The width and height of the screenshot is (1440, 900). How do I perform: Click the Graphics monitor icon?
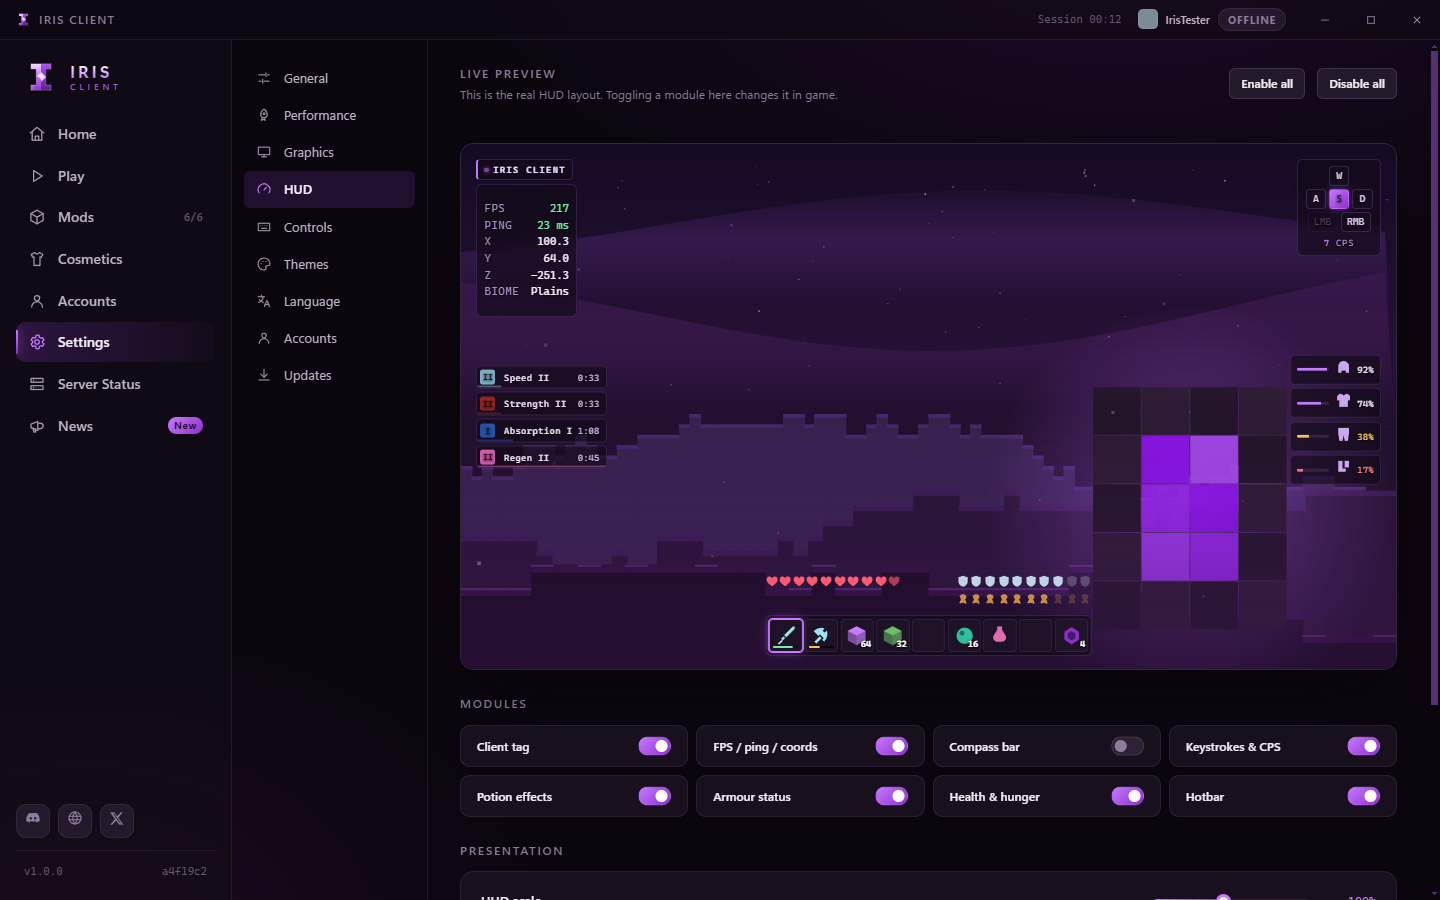coord(264,152)
